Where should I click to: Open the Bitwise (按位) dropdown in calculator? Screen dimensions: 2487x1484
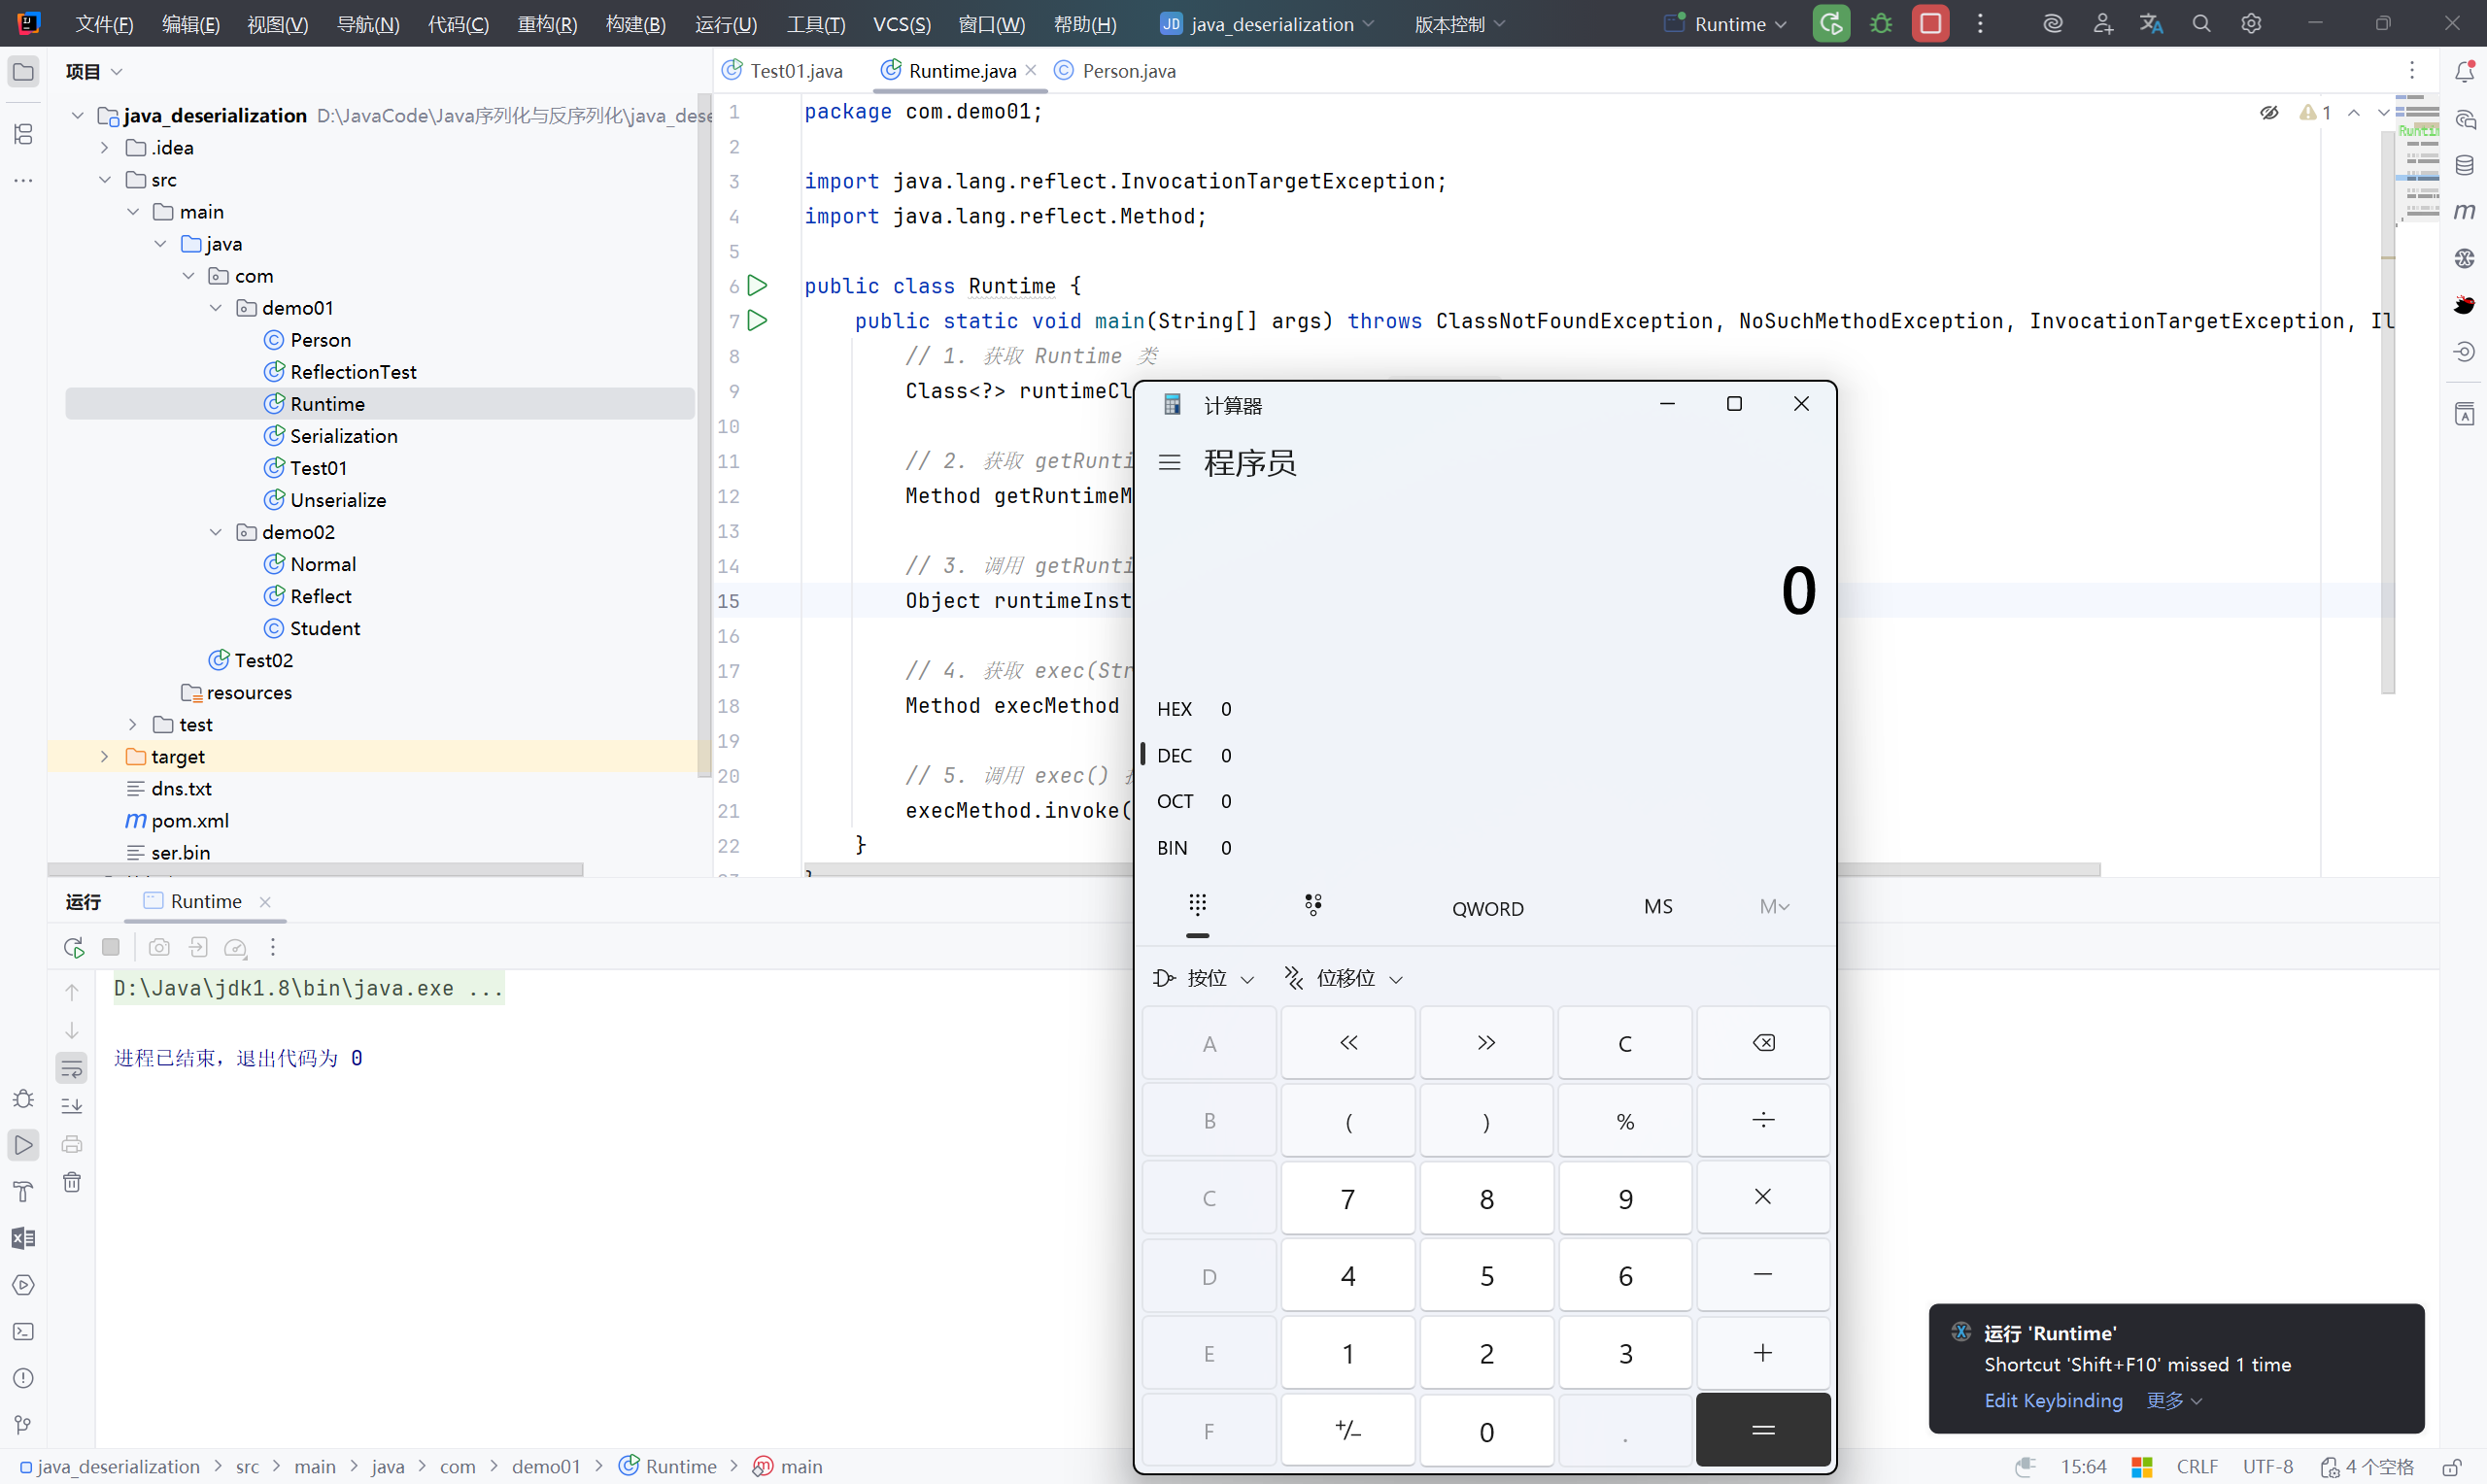[x=1204, y=978]
